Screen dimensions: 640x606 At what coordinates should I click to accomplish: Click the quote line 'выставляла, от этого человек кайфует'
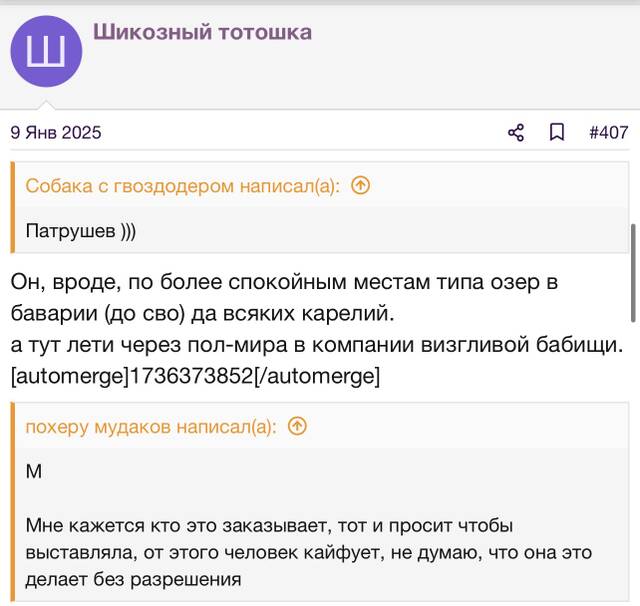[309, 553]
